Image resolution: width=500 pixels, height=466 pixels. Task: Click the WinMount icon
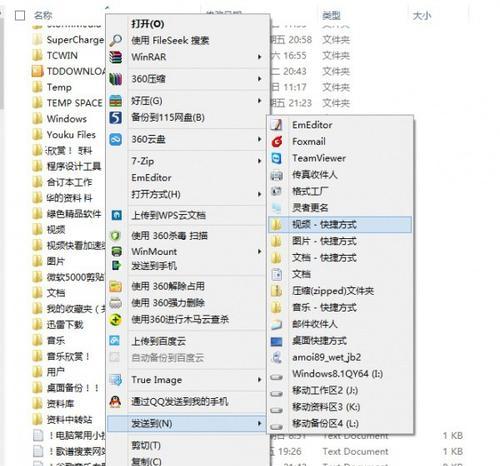pos(116,251)
